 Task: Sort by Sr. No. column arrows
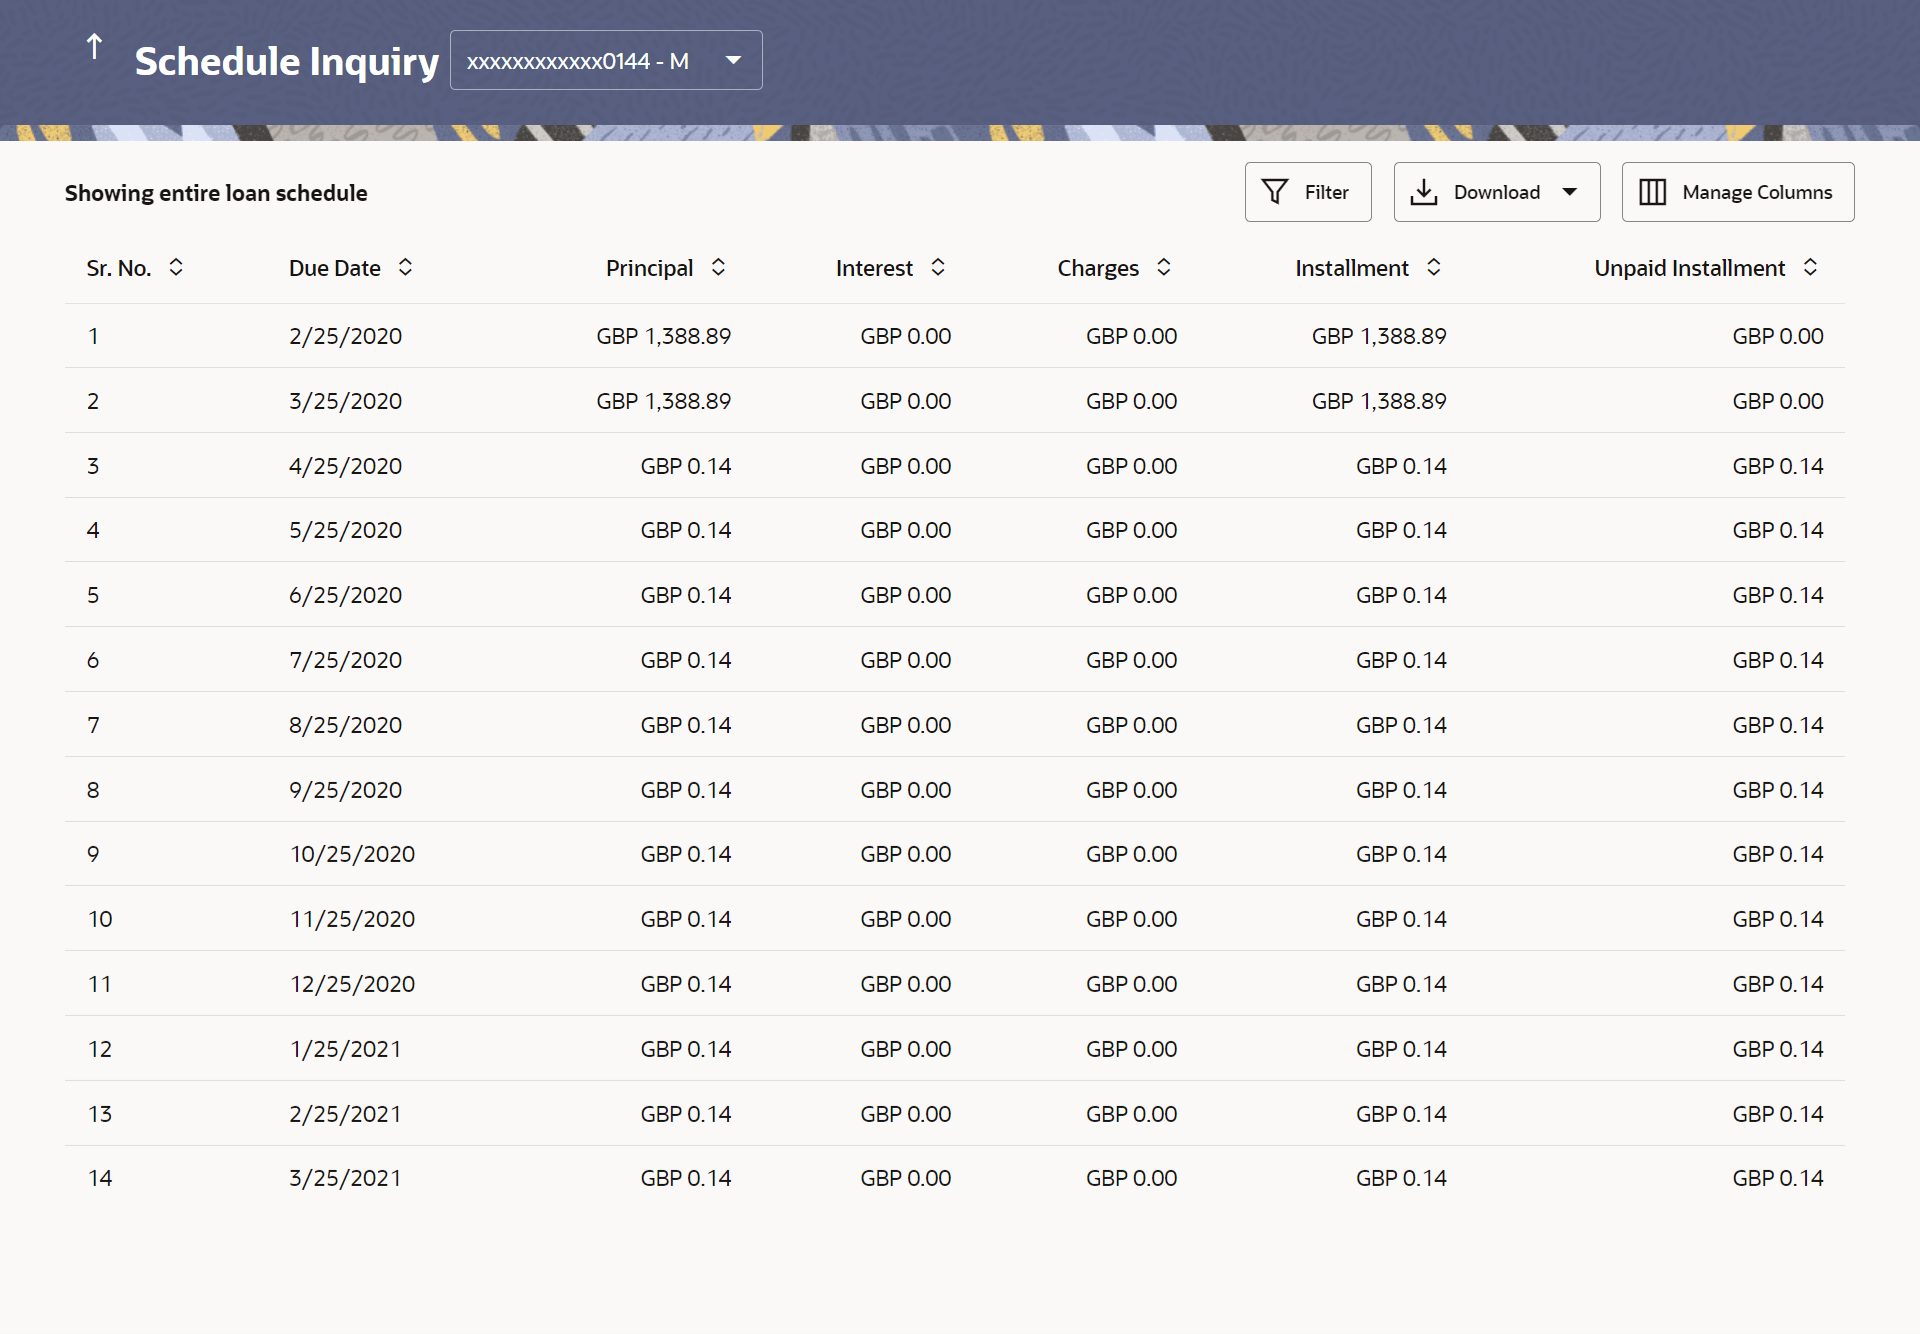176,267
